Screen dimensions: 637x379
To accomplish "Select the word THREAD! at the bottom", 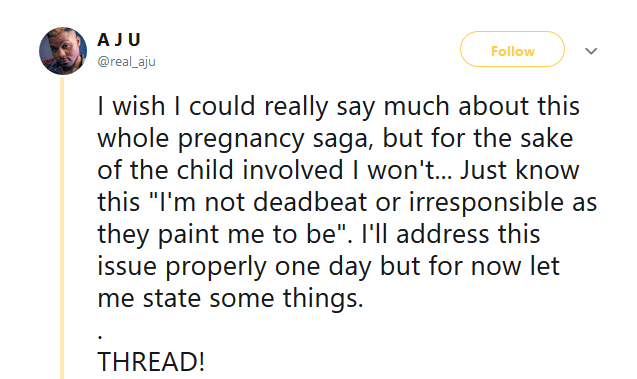I will click(x=151, y=362).
